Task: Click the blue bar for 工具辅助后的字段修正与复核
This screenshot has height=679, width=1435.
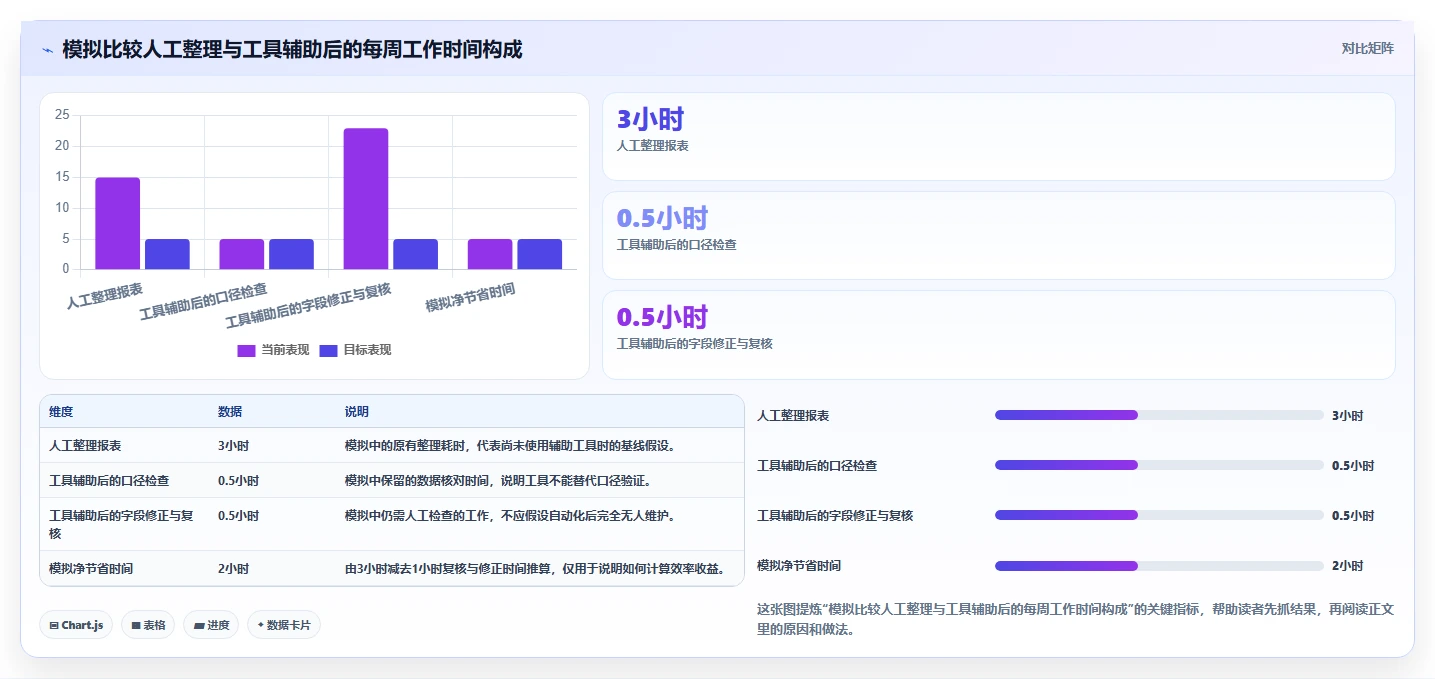Action: 415,254
